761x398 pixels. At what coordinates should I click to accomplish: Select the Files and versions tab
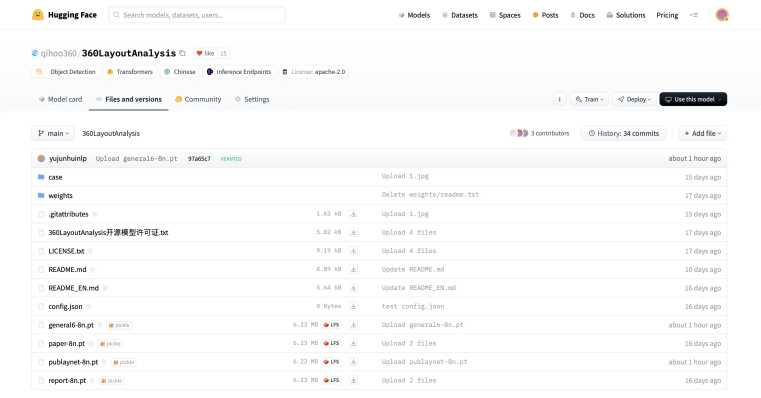[129, 99]
